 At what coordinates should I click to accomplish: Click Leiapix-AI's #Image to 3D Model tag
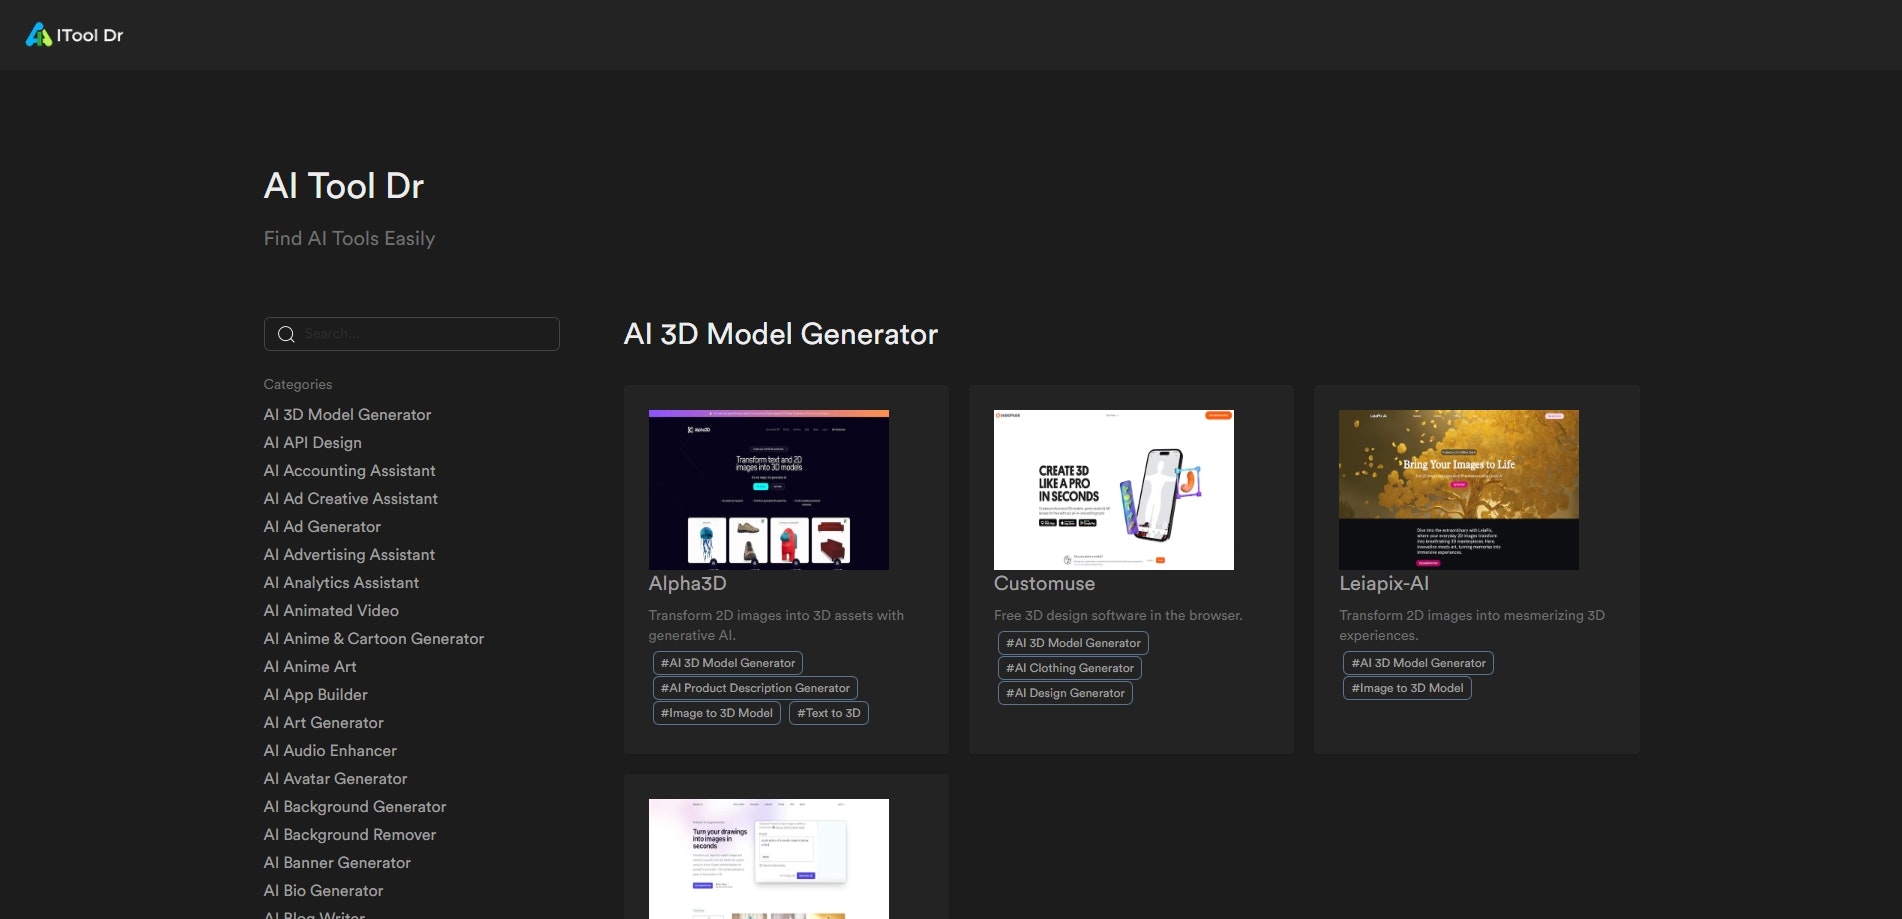point(1407,688)
